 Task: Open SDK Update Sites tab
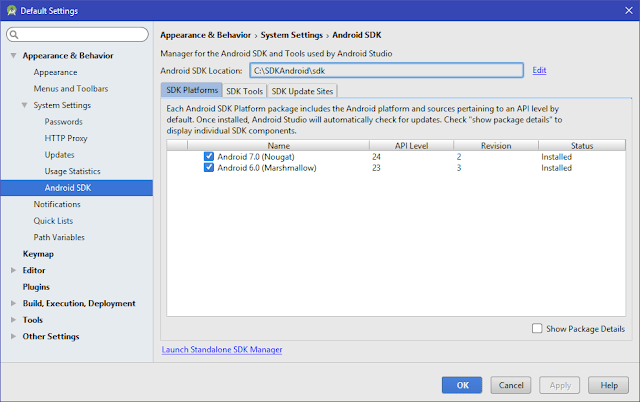tap(302, 91)
